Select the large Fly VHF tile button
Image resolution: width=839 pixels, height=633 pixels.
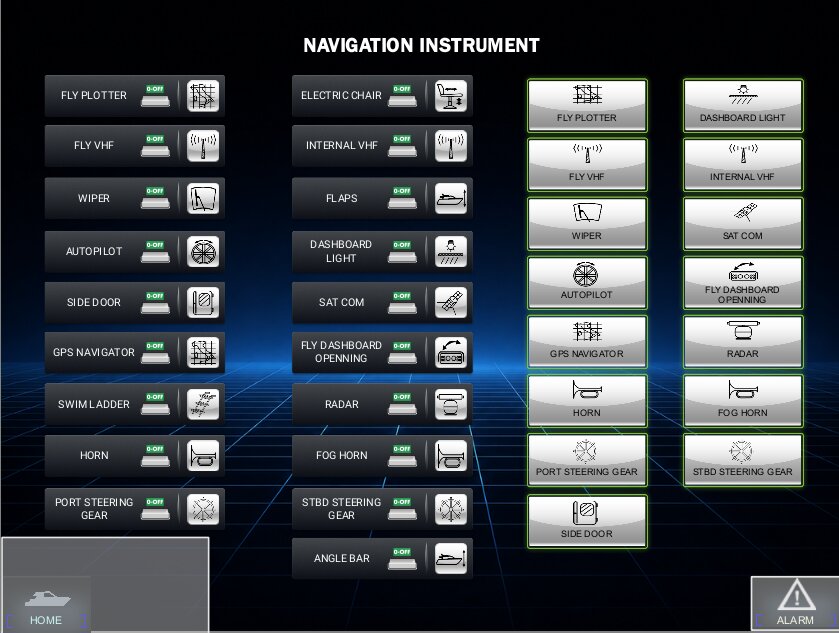coord(587,165)
